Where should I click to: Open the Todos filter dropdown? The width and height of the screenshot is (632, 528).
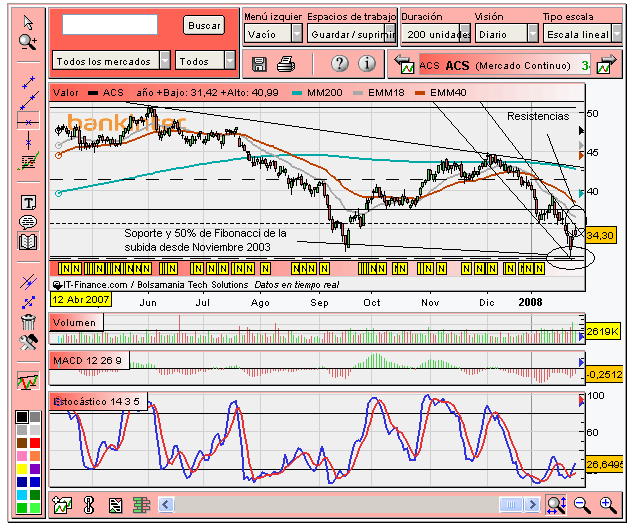205,61
